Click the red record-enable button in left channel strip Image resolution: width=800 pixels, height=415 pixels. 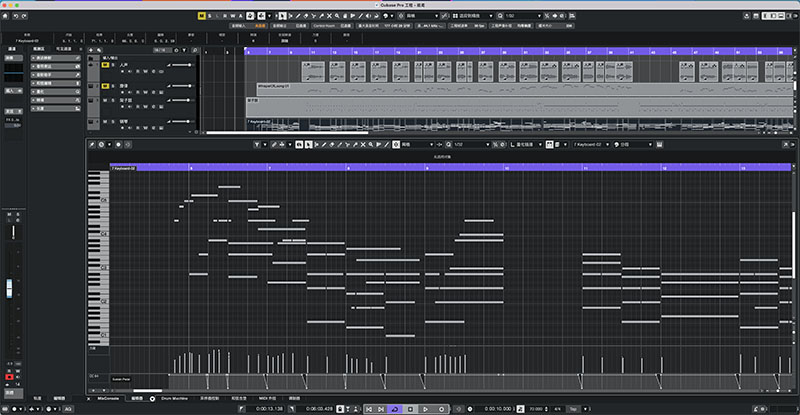(9, 377)
